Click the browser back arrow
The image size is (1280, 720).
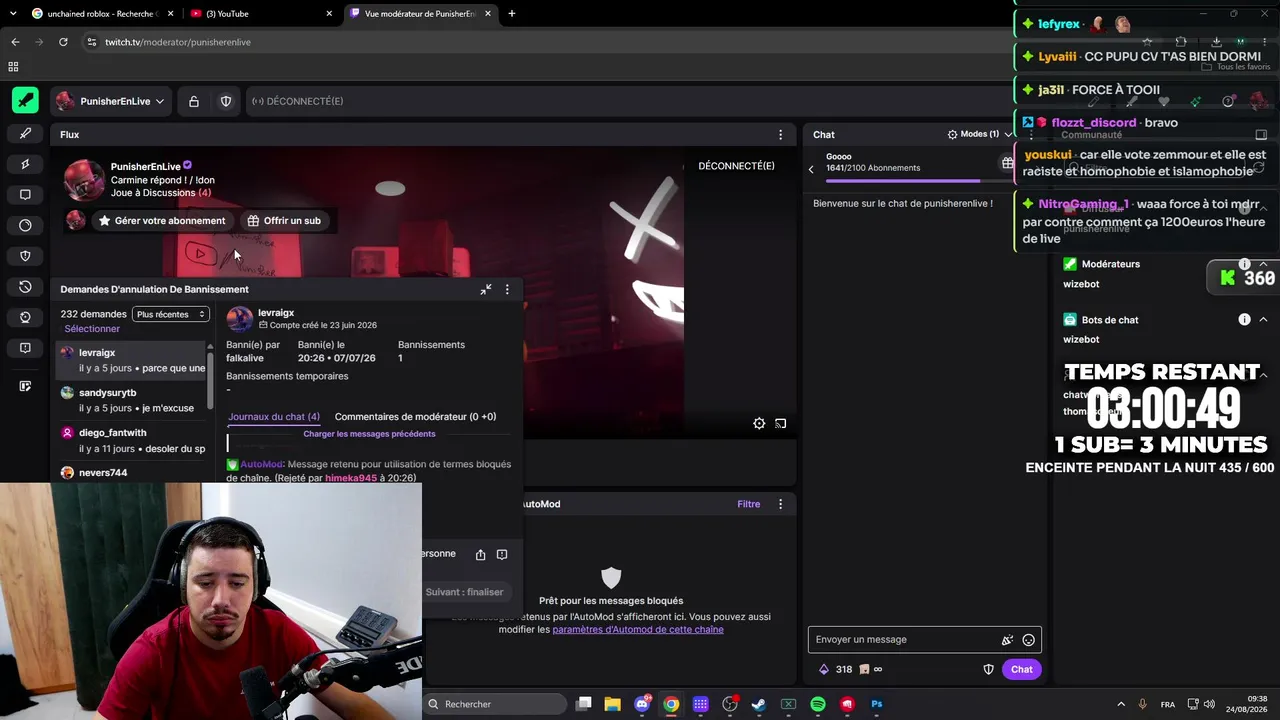pos(15,42)
